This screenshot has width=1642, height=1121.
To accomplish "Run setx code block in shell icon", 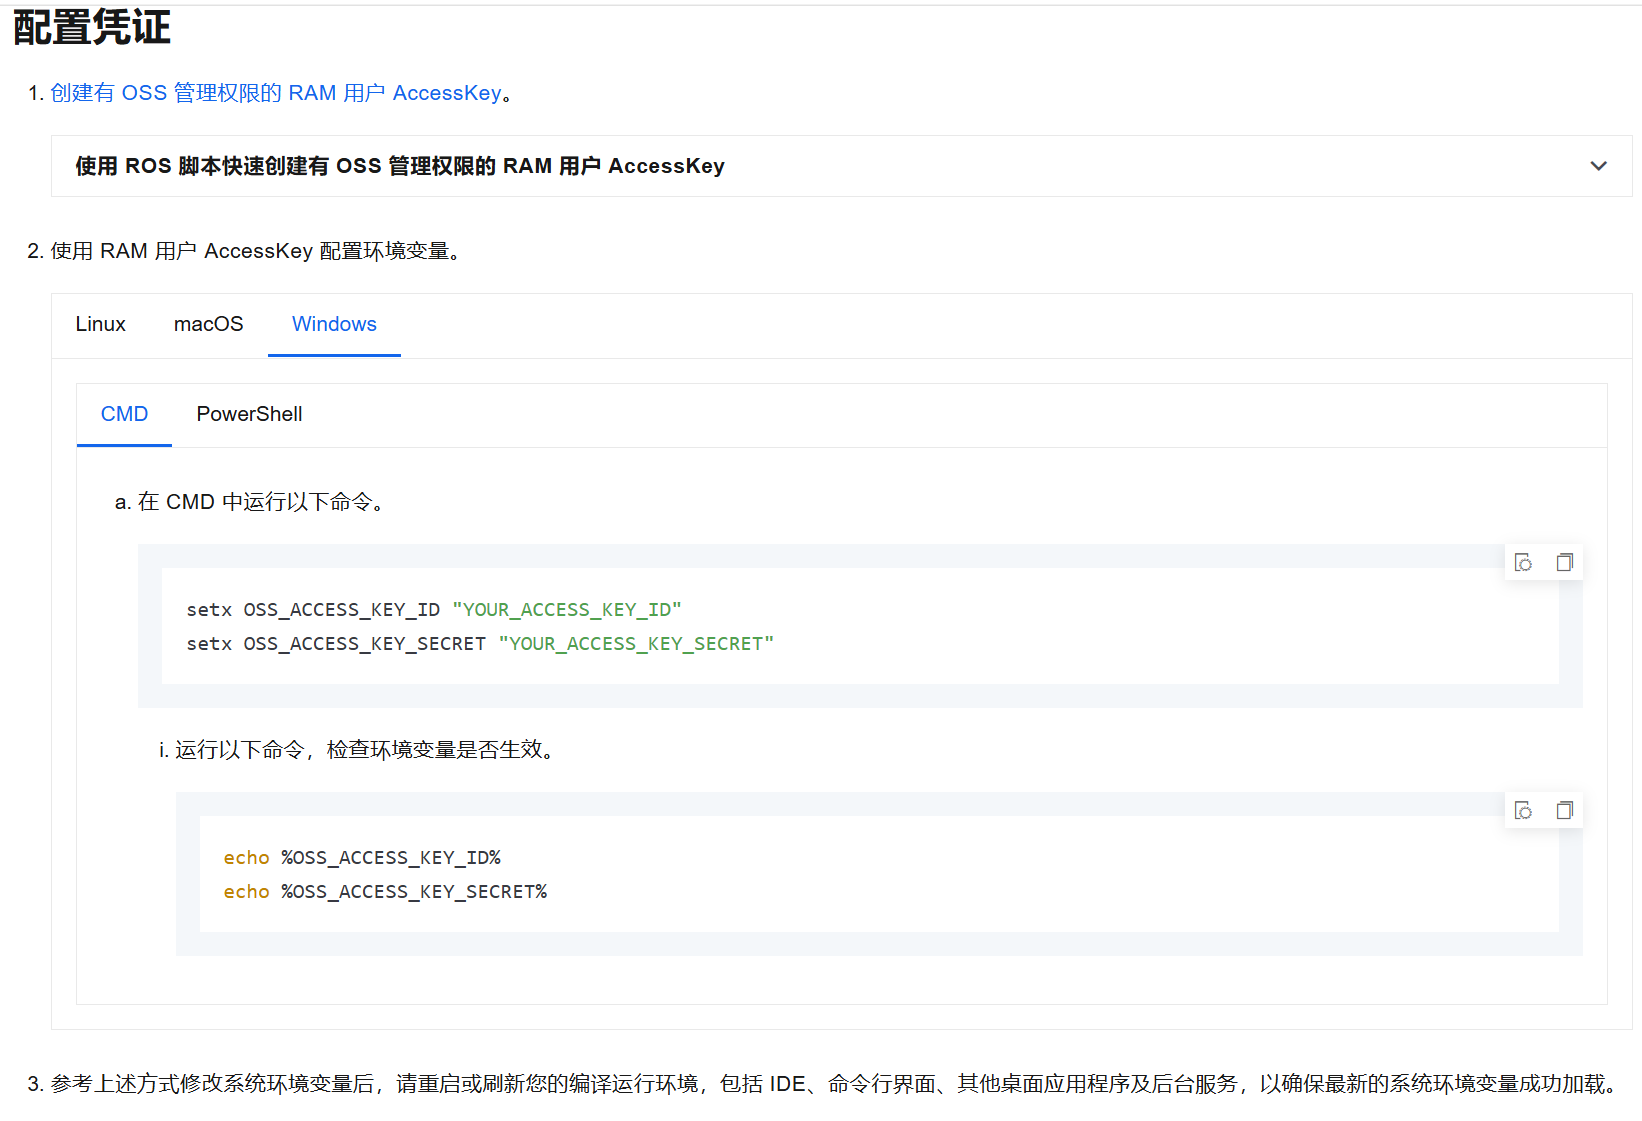I will coord(1523,562).
